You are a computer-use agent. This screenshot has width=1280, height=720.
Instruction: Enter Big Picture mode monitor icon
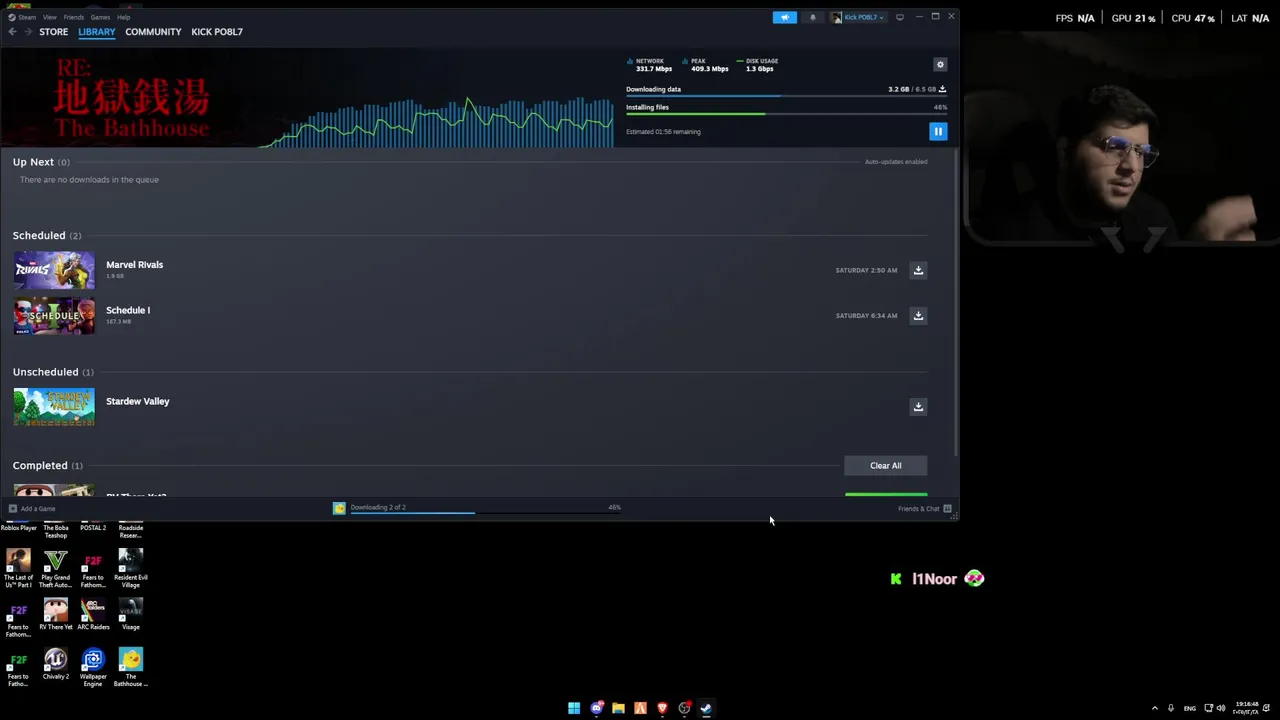[899, 17]
